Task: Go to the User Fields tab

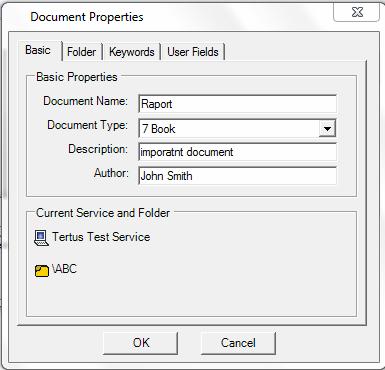Action: [193, 52]
